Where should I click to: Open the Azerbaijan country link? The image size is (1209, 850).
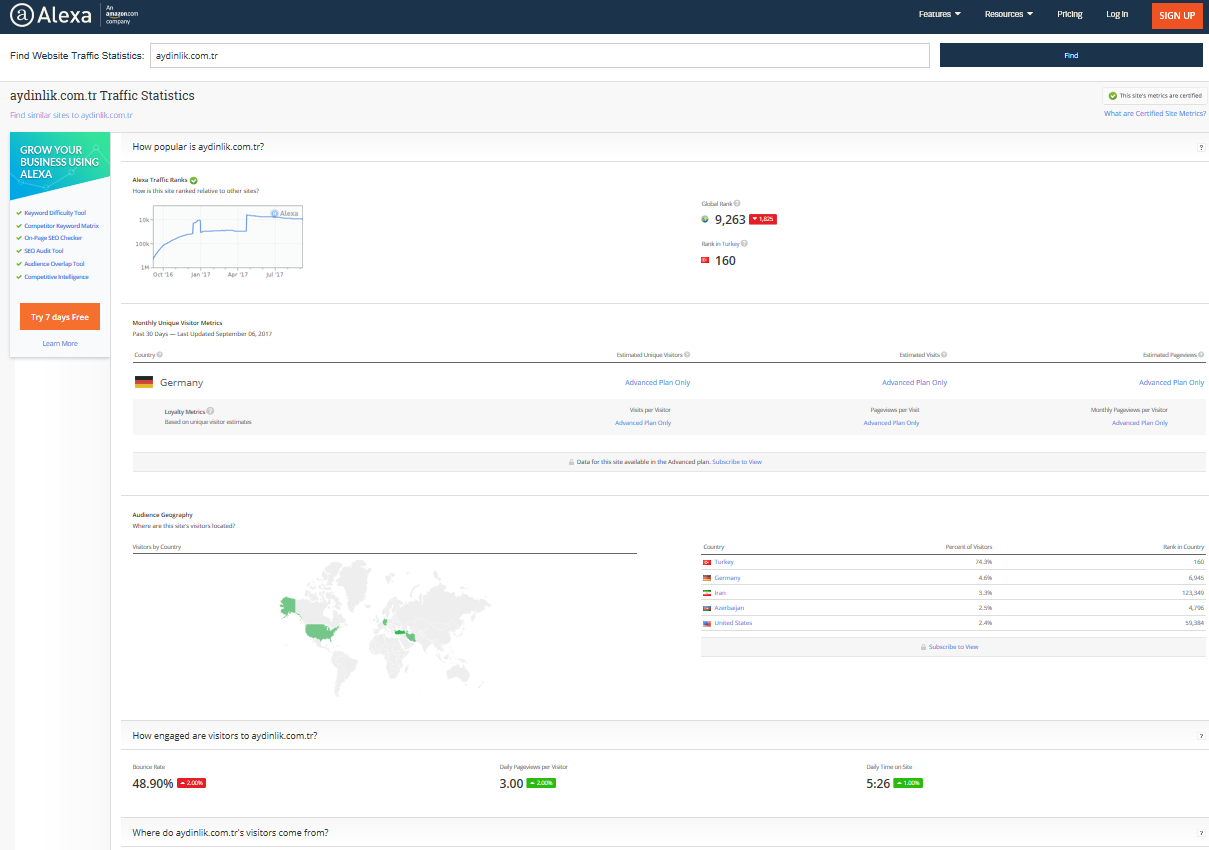tap(729, 608)
